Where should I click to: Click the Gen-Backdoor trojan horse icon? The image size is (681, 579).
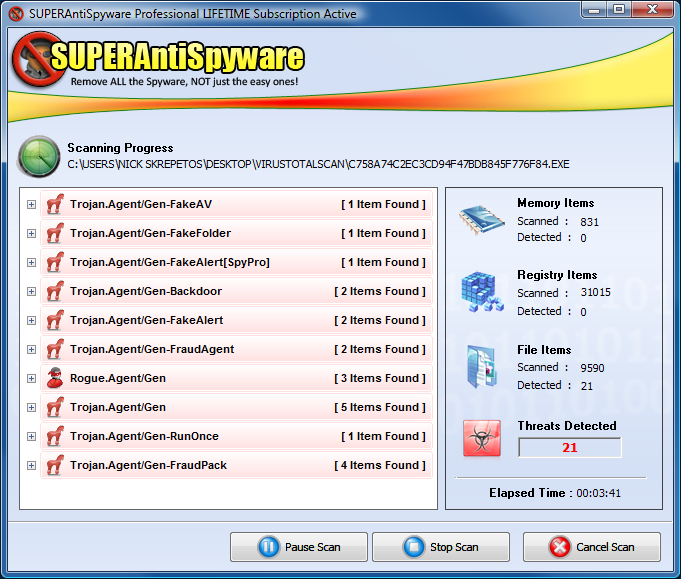click(55, 291)
